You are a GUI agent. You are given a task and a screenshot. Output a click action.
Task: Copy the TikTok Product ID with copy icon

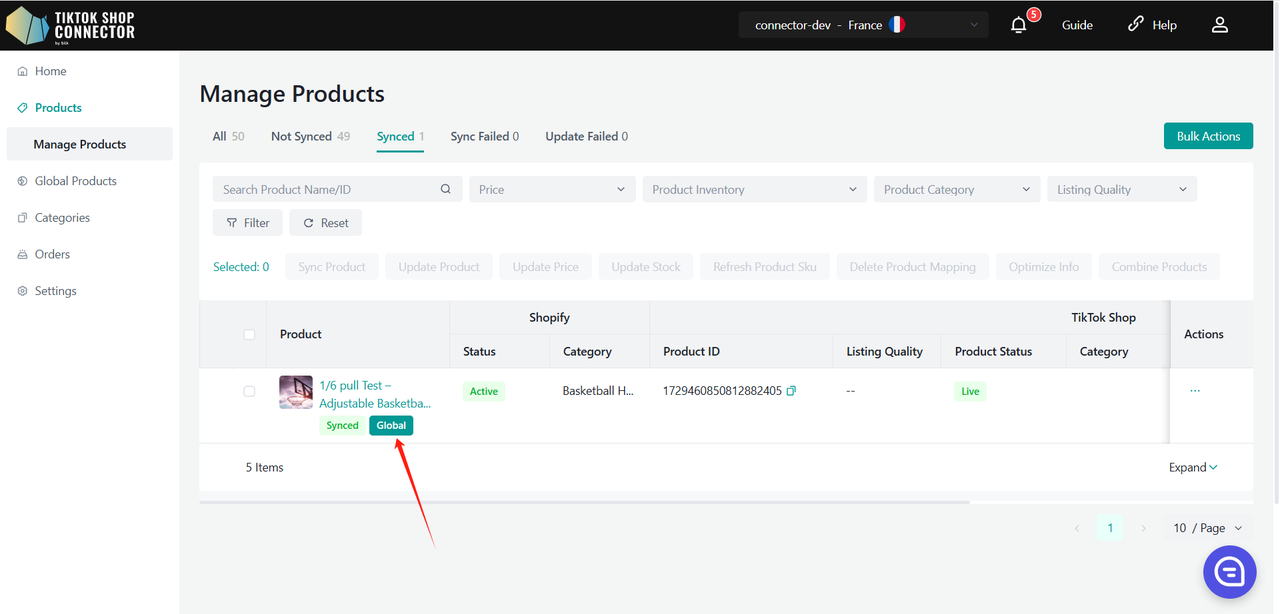tap(791, 391)
